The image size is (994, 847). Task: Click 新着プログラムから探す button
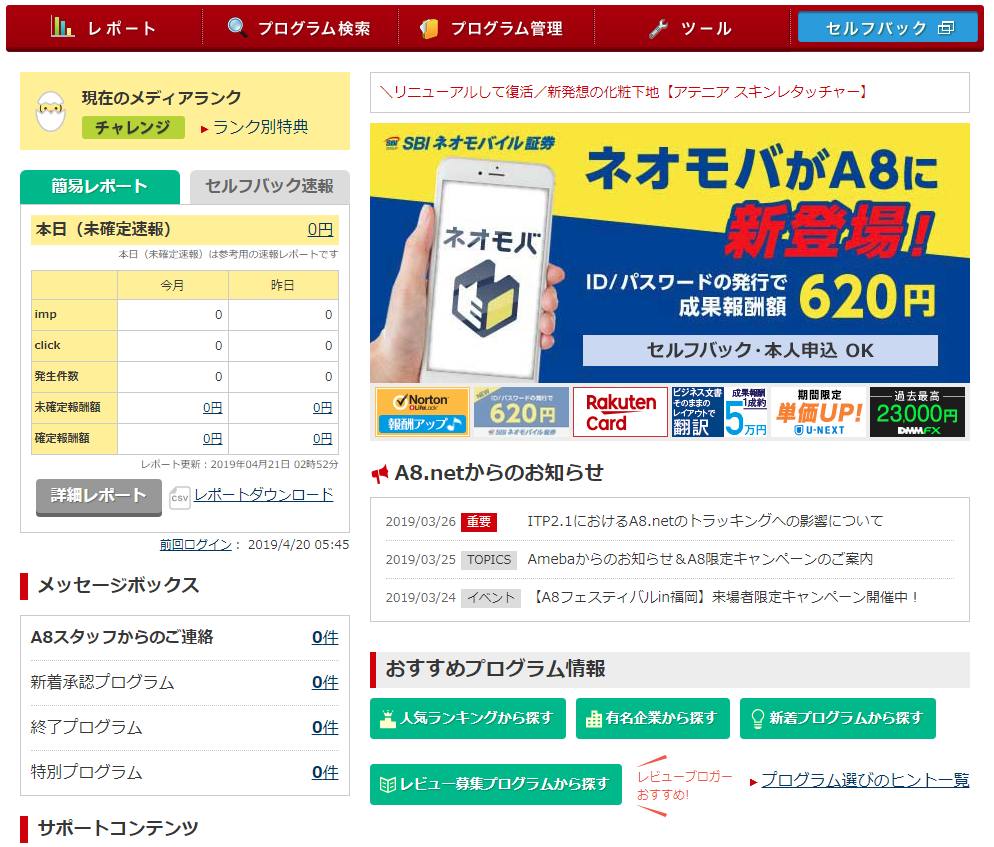point(837,718)
